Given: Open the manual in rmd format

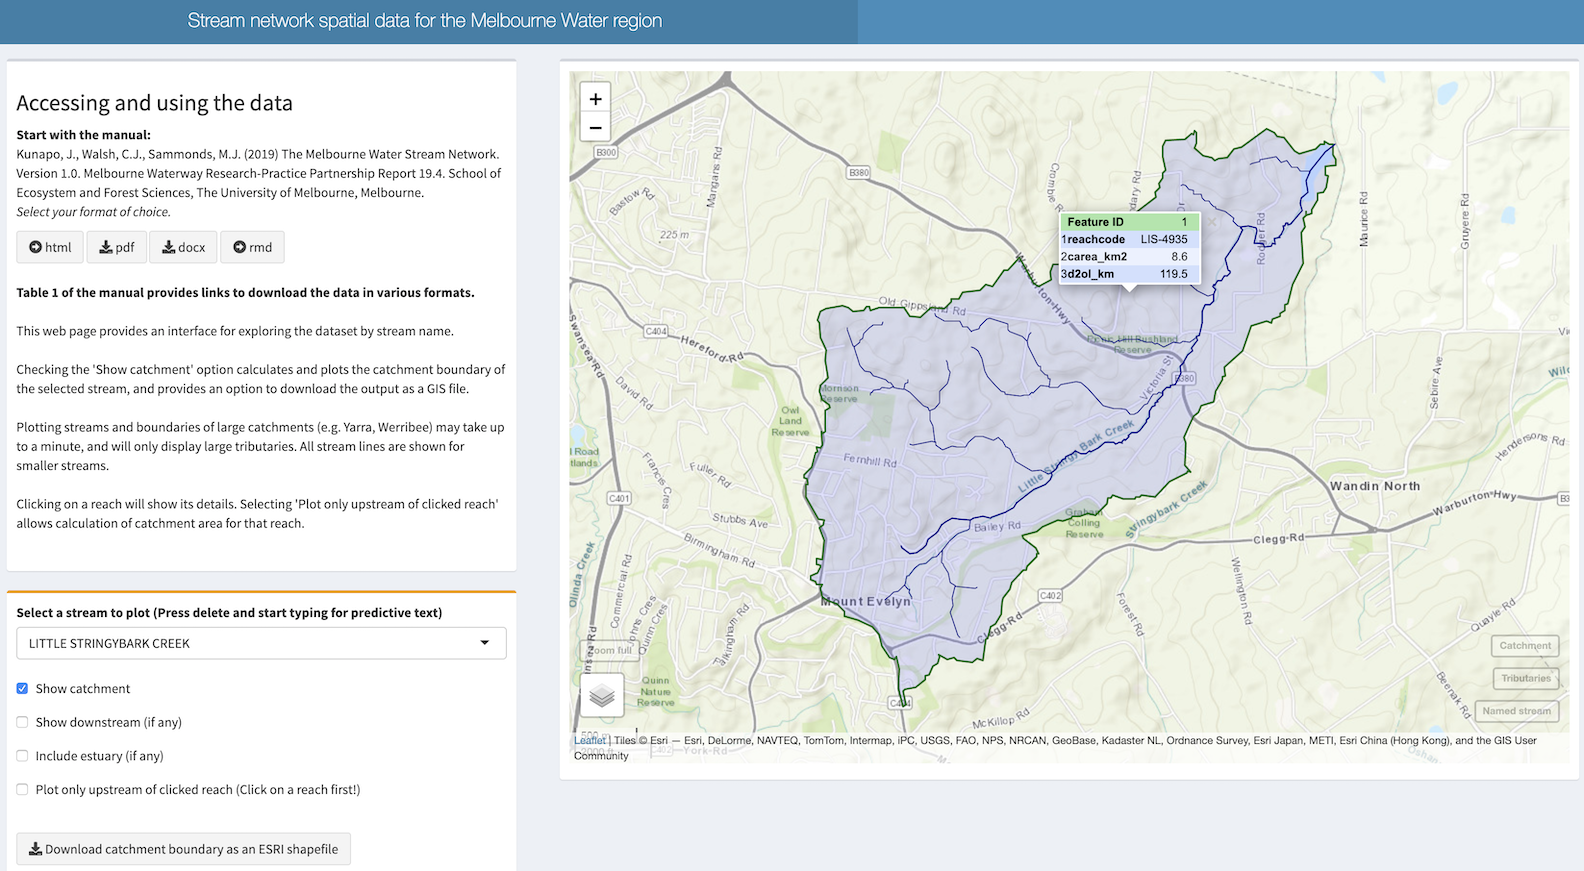Looking at the screenshot, I should (x=252, y=247).
